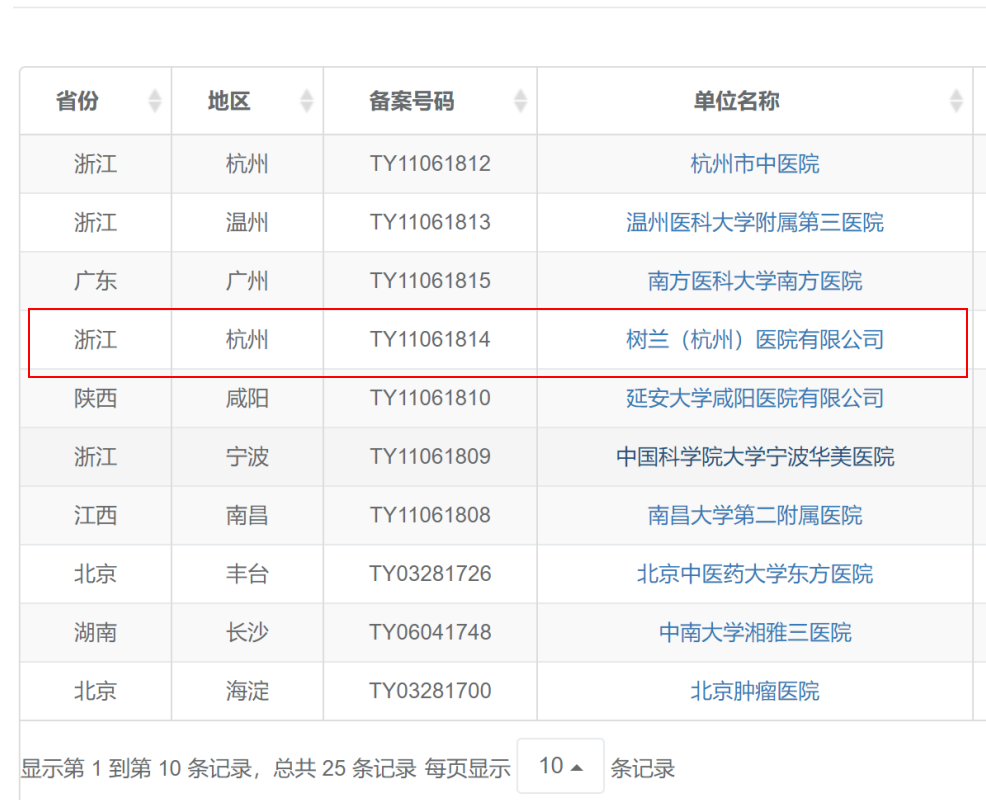Sort by 备案号码 column sort arrows
This screenshot has width=986, height=800.
(520, 101)
